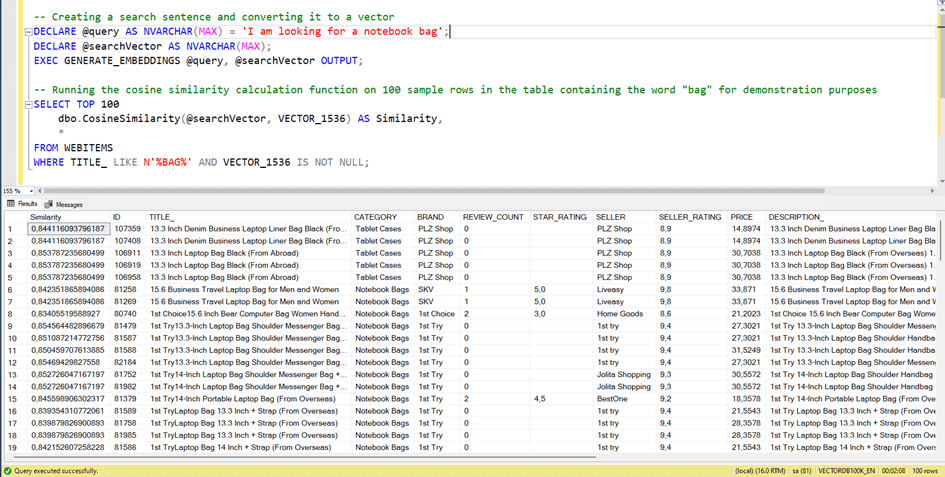945x477 pixels.
Task: Click the query success status icon
Action: (x=8, y=470)
